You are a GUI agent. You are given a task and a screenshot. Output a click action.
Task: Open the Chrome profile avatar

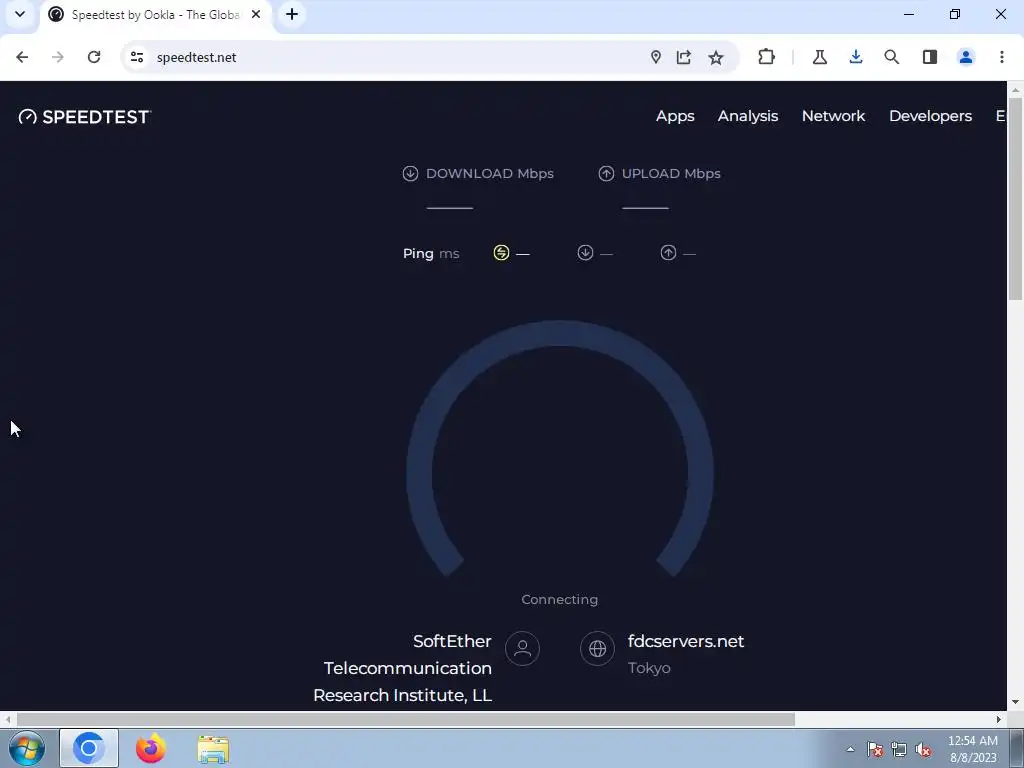point(966,57)
